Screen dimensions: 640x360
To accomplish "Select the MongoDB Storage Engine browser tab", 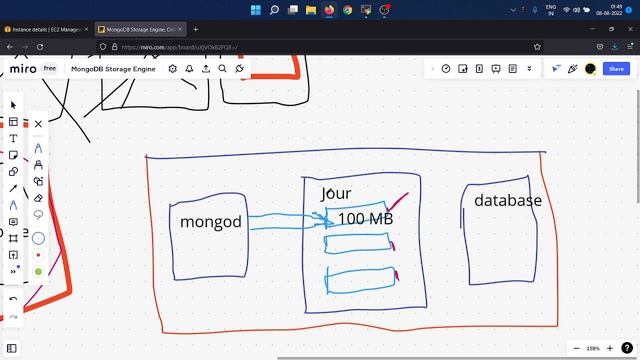I will point(140,29).
